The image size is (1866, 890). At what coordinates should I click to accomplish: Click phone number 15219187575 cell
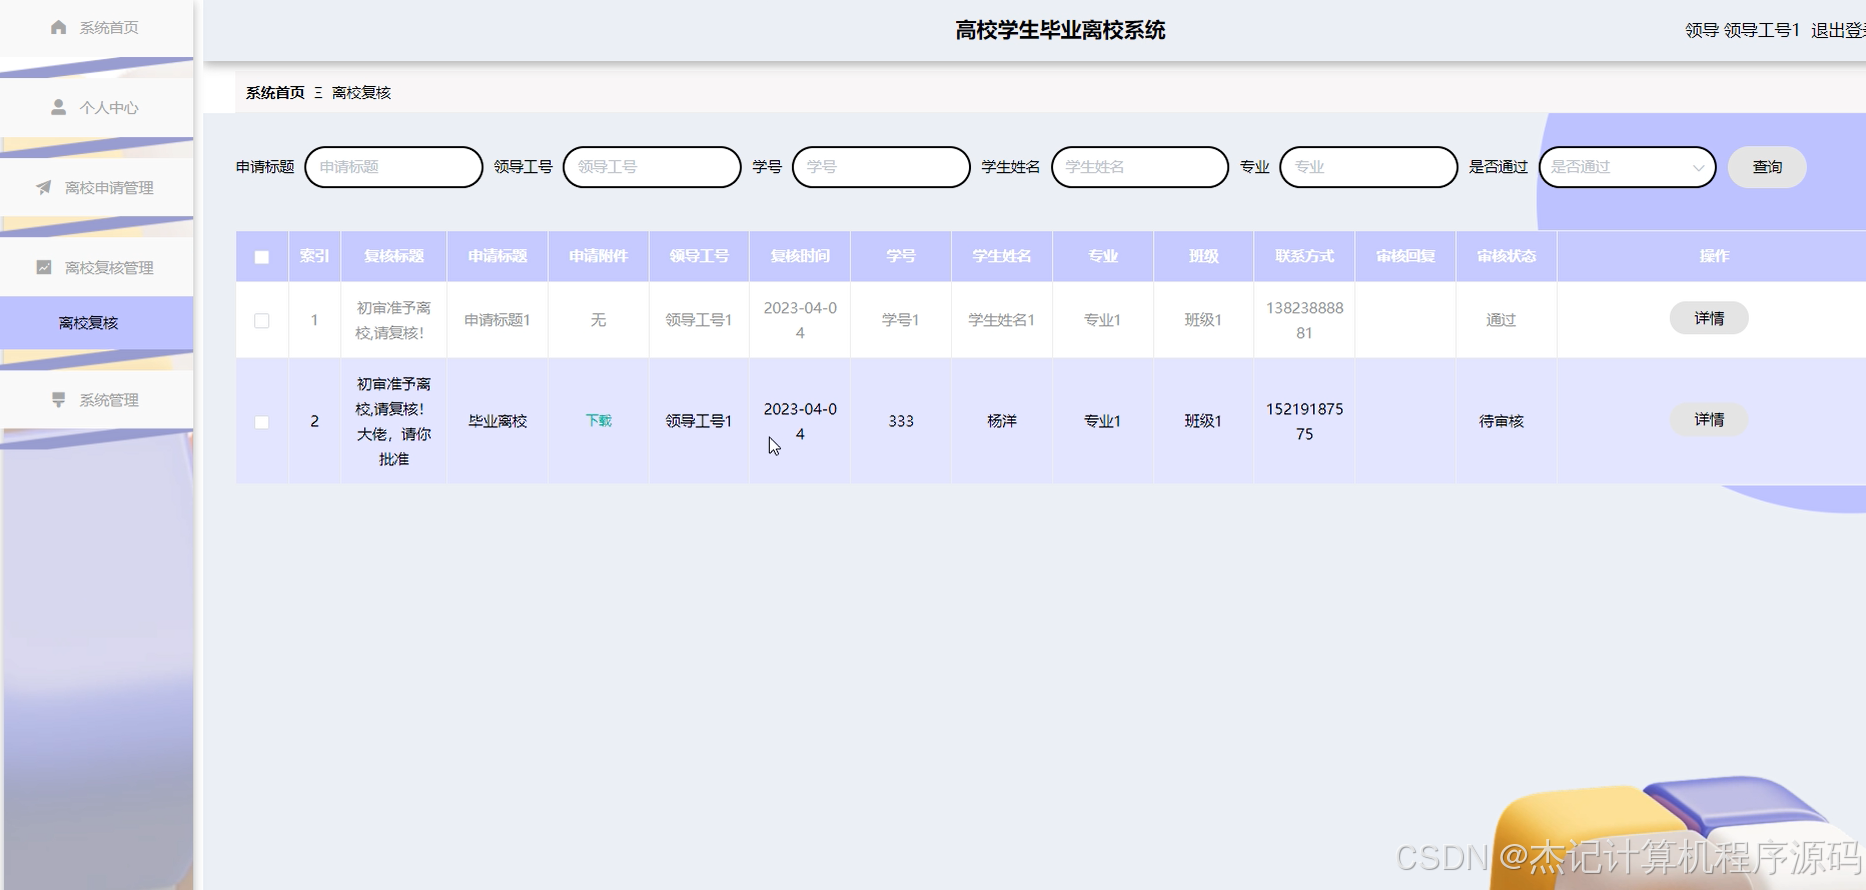click(x=1304, y=421)
